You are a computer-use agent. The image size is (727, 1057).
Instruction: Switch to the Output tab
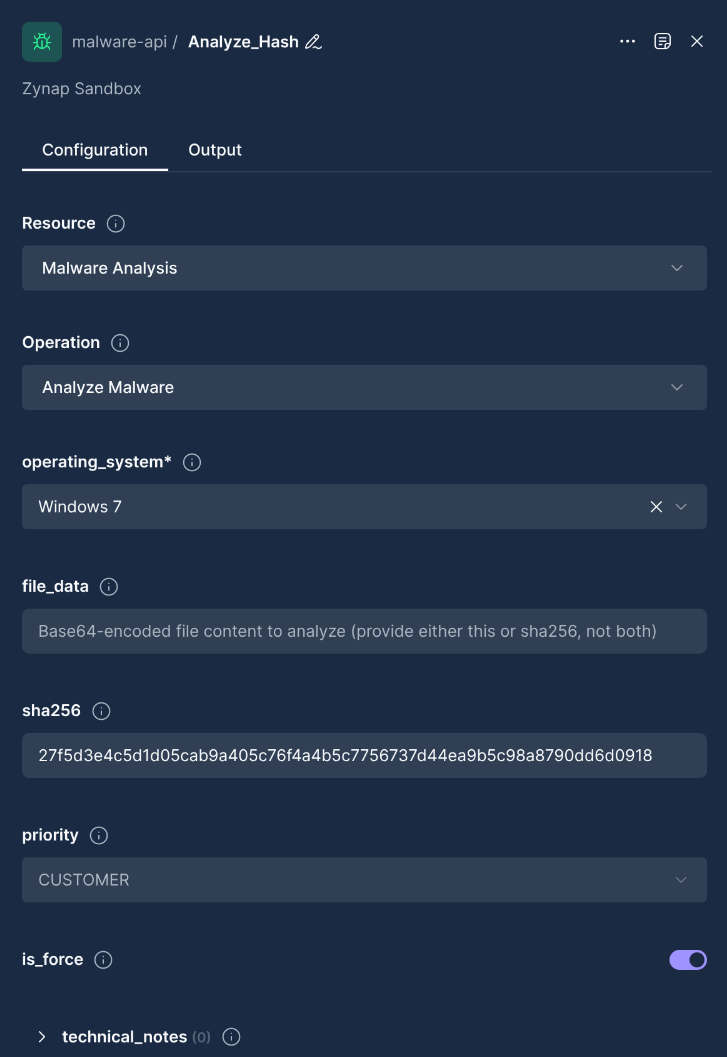(x=215, y=150)
